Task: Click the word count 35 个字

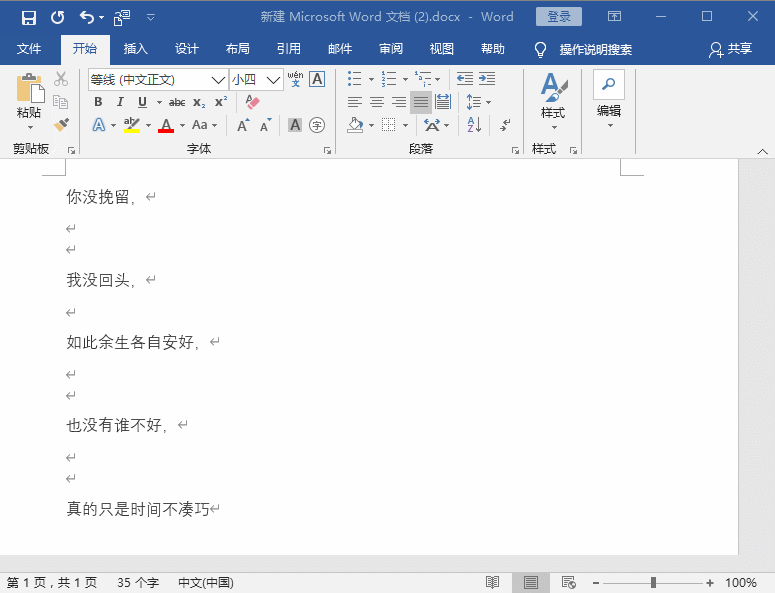Action: (137, 583)
